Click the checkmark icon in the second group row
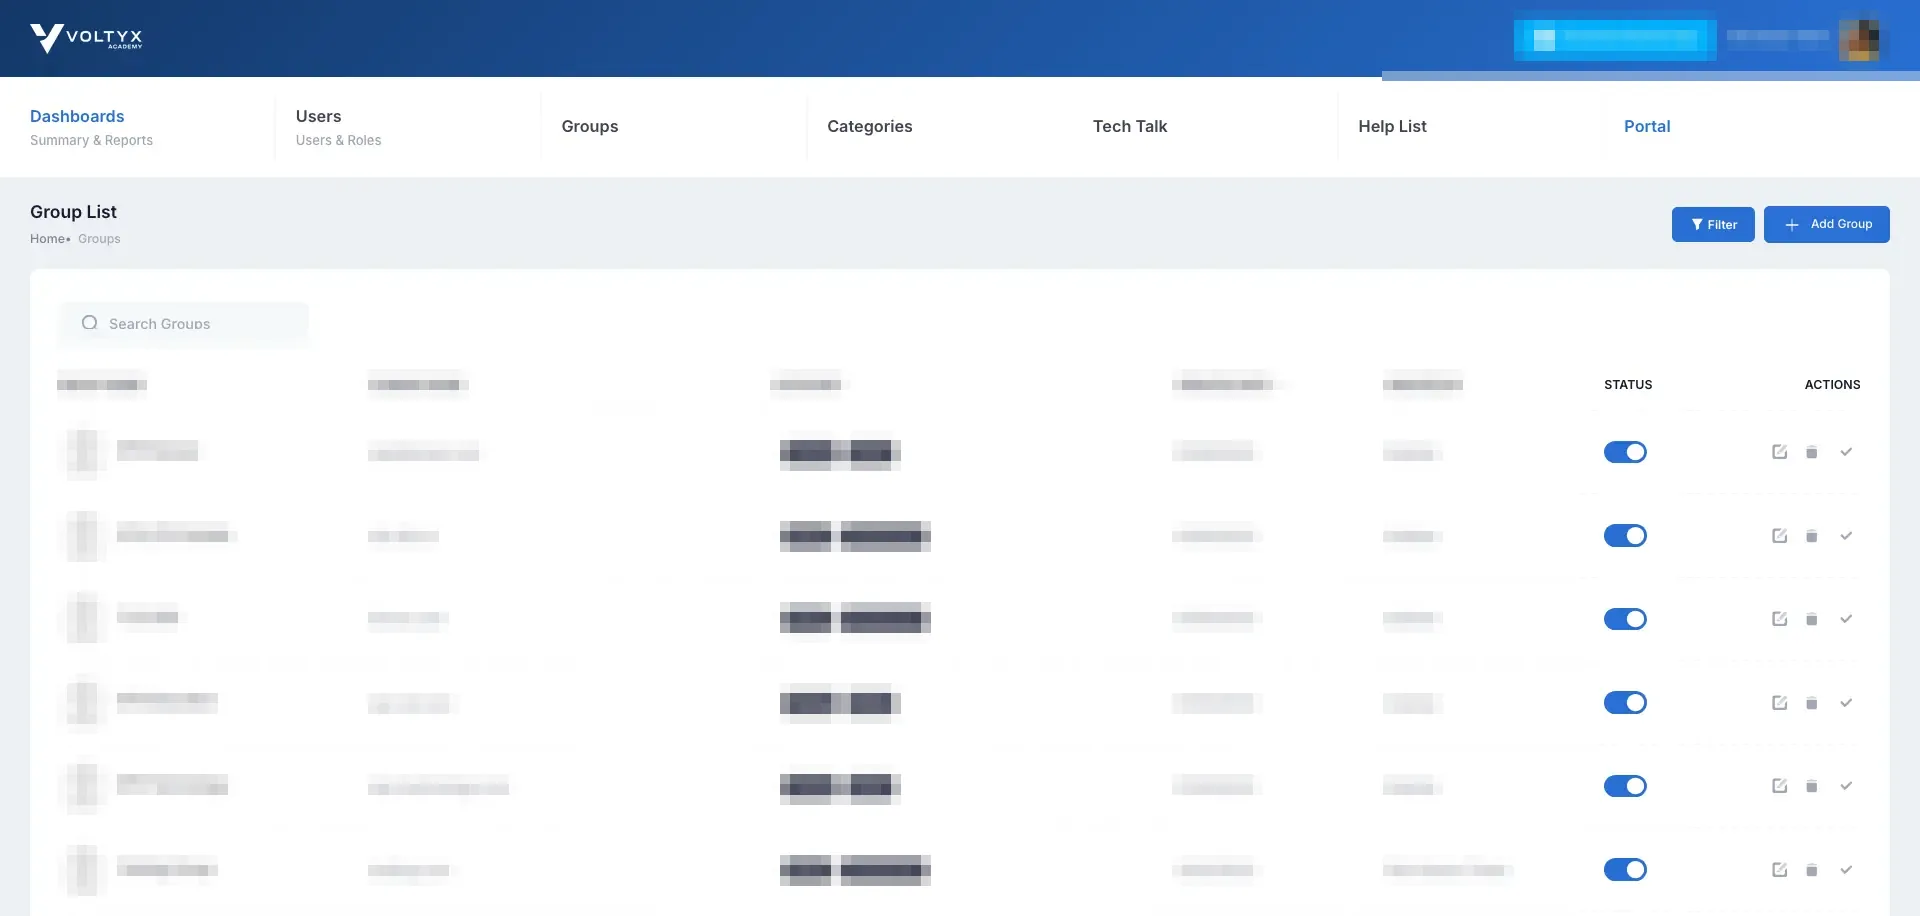The height and width of the screenshot is (916, 1920). [x=1846, y=536]
